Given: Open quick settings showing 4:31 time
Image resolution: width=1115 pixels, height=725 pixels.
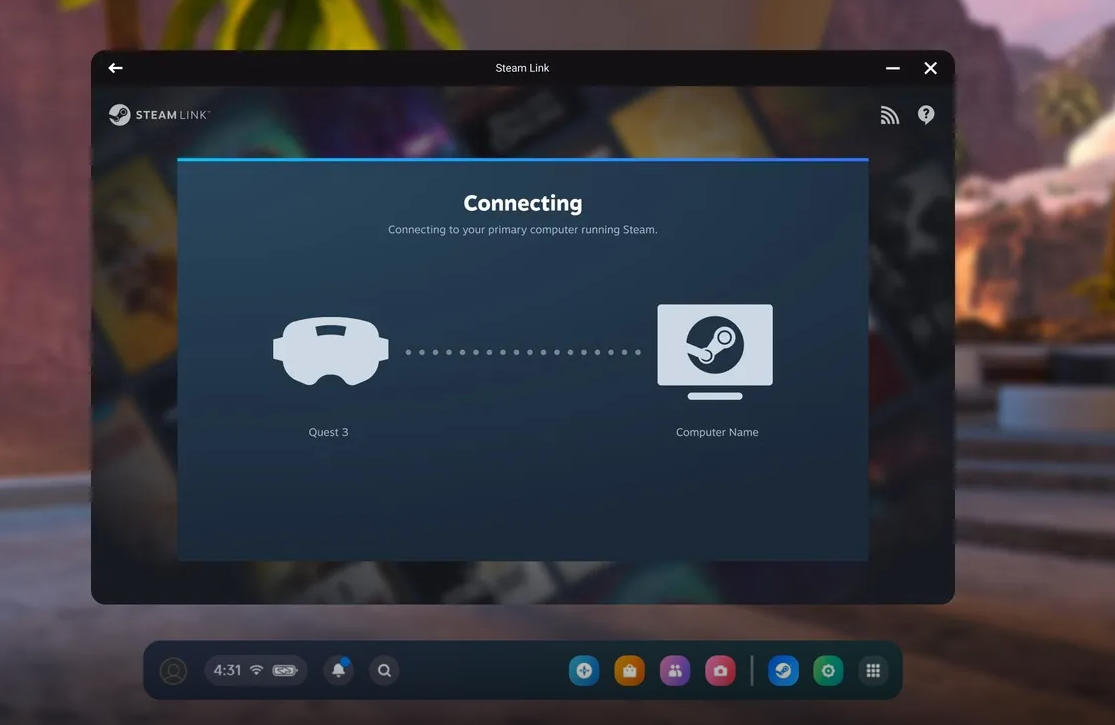Looking at the screenshot, I should 256,670.
